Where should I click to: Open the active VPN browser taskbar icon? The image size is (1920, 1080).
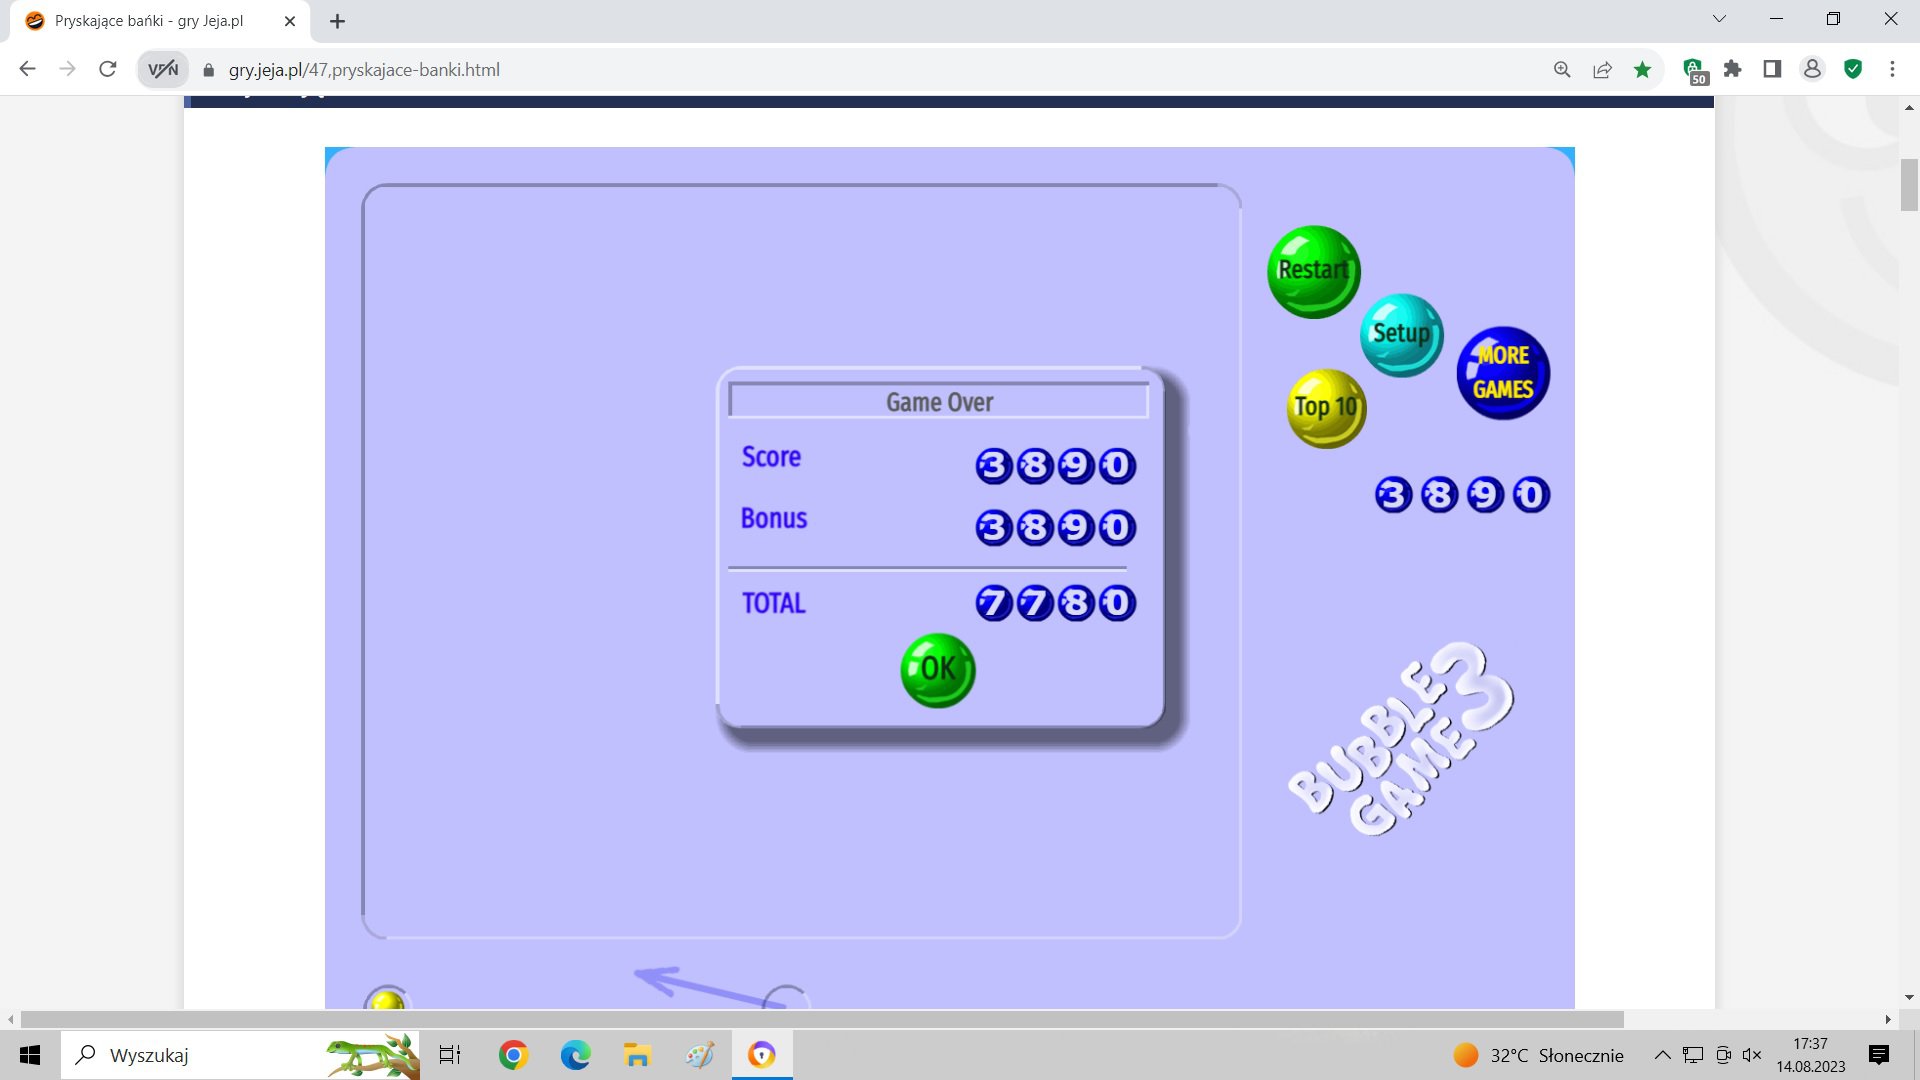[762, 1055]
